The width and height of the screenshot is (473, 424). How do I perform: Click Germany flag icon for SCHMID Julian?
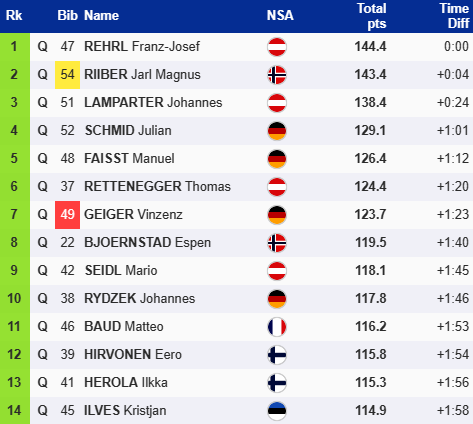click(x=277, y=131)
